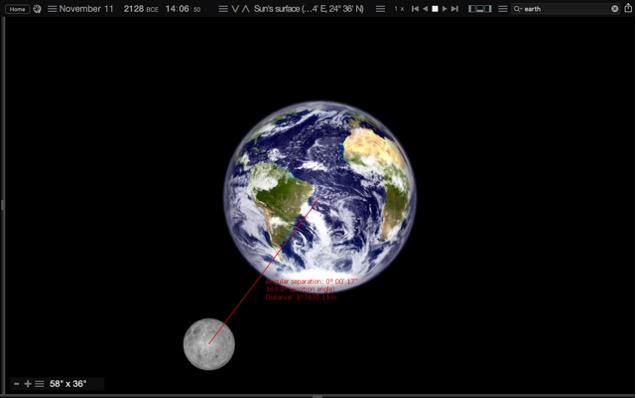Screen dimensions: 636x398
Task: Select the hand cursor tool icon
Action: [37, 9]
